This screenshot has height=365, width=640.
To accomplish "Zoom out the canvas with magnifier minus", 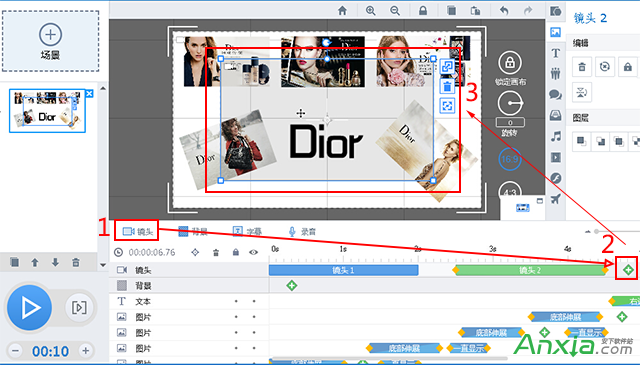I will point(395,11).
